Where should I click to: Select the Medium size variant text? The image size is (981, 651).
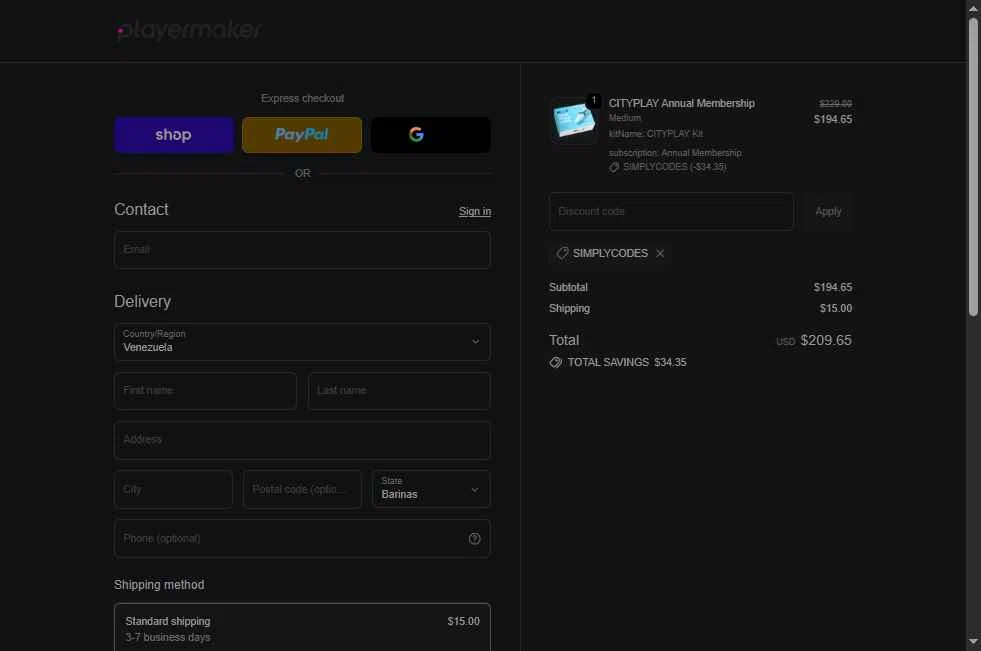624,118
